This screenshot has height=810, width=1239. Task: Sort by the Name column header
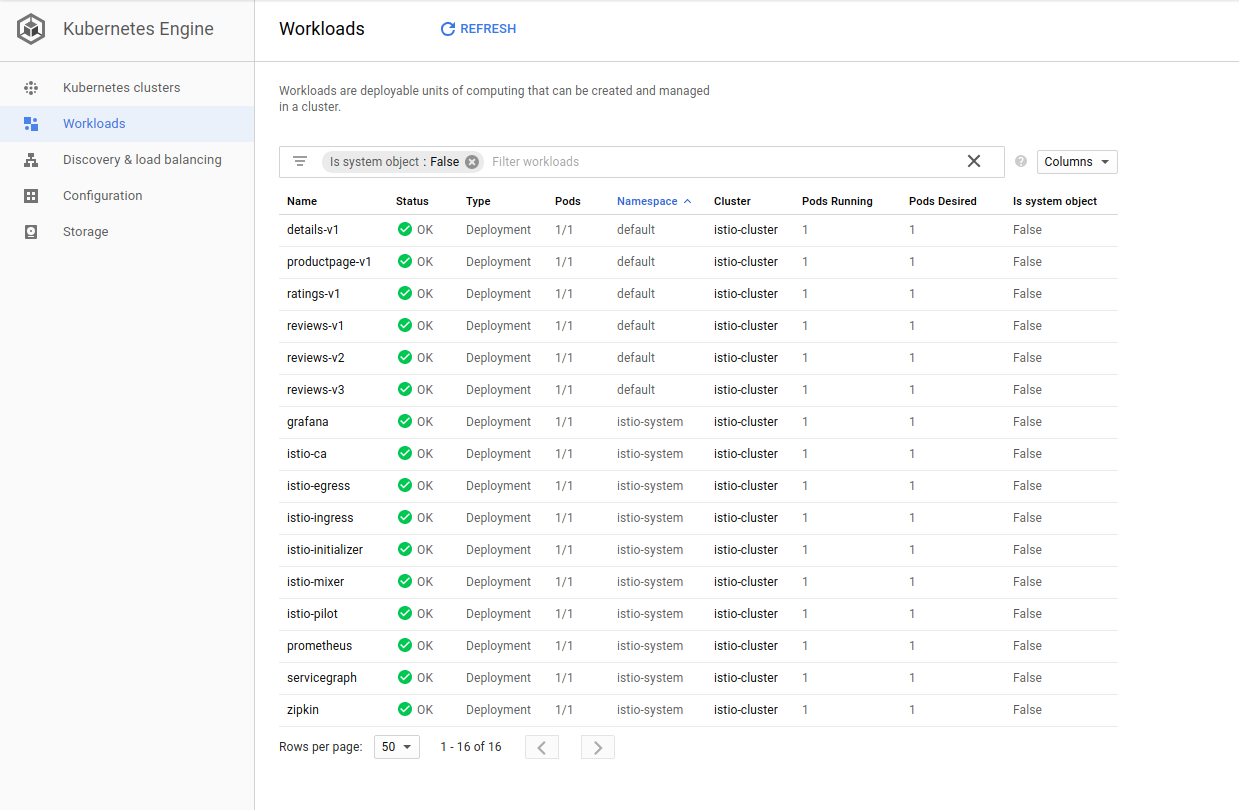(302, 201)
